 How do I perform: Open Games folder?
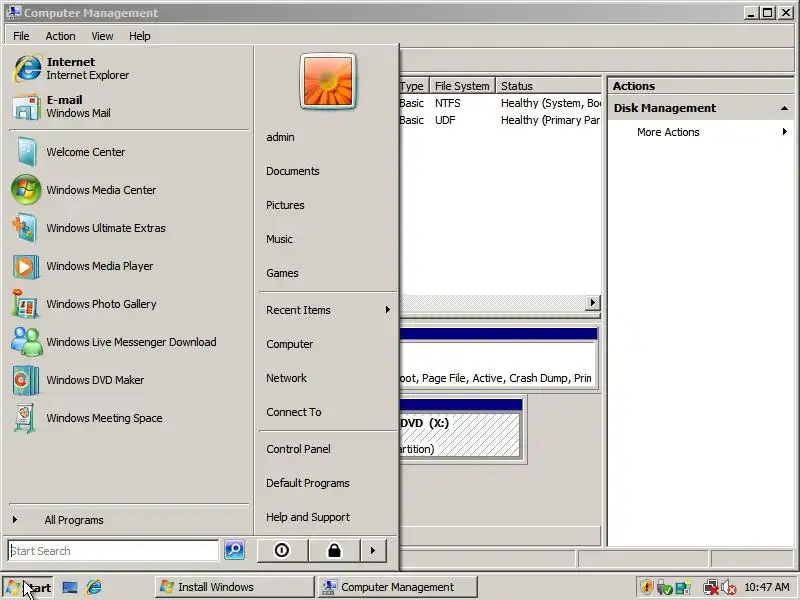tap(328, 273)
